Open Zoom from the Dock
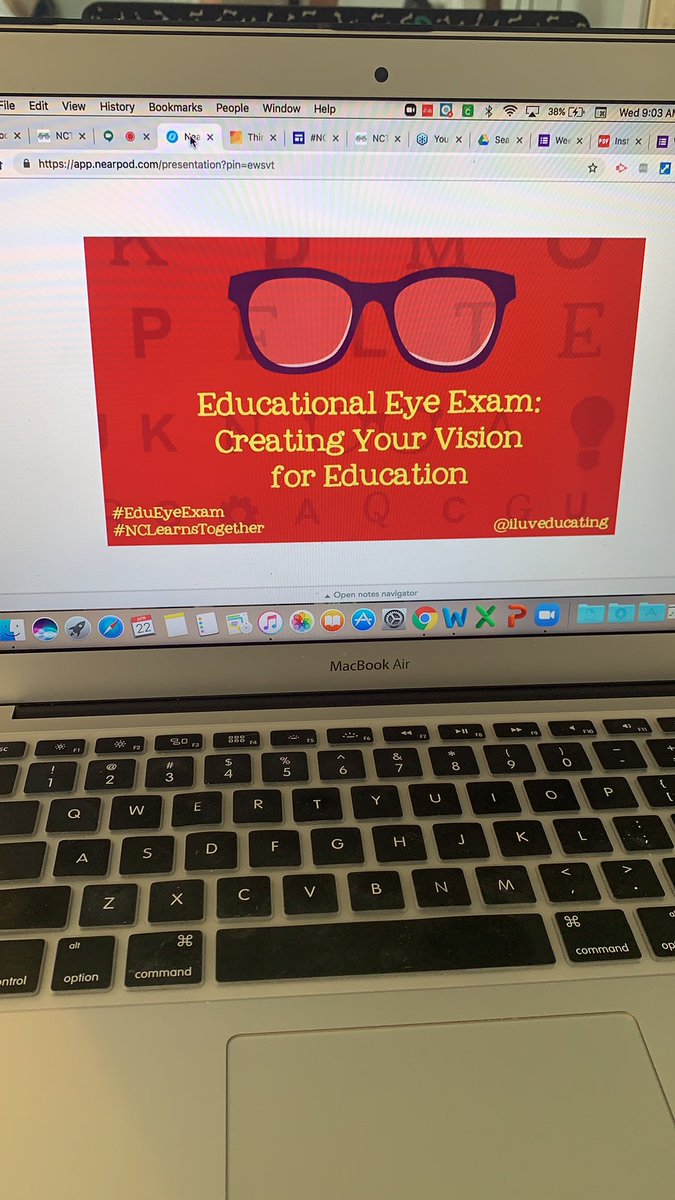The image size is (675, 1200). (x=546, y=615)
